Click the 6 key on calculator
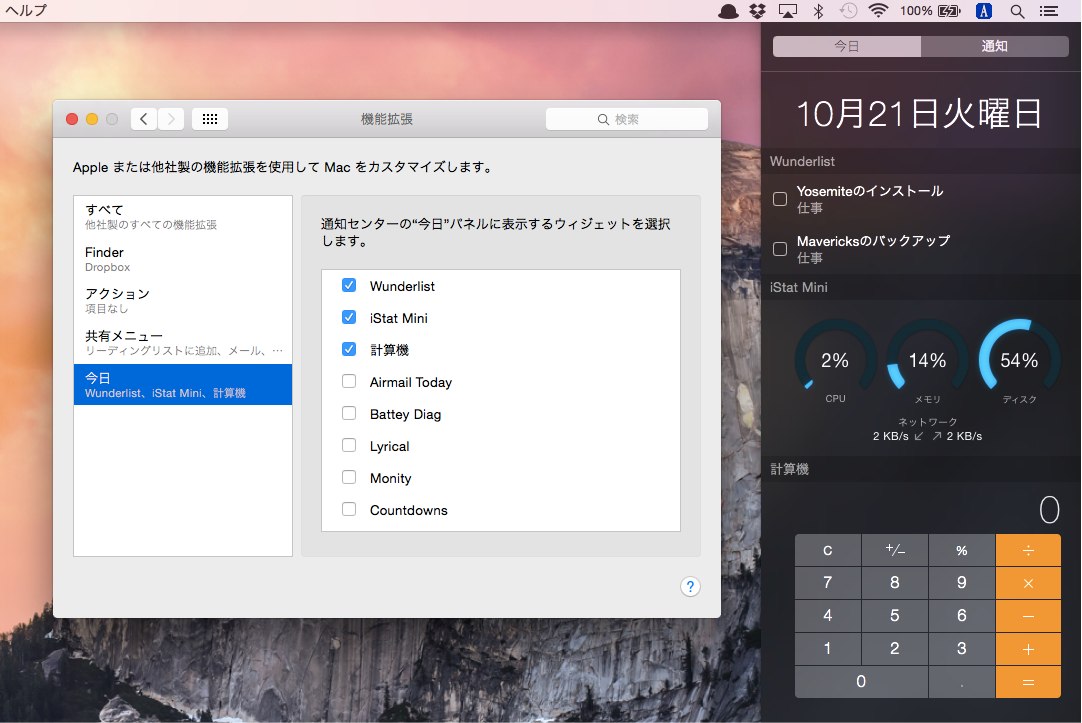The image size is (1082, 723). click(x=961, y=615)
